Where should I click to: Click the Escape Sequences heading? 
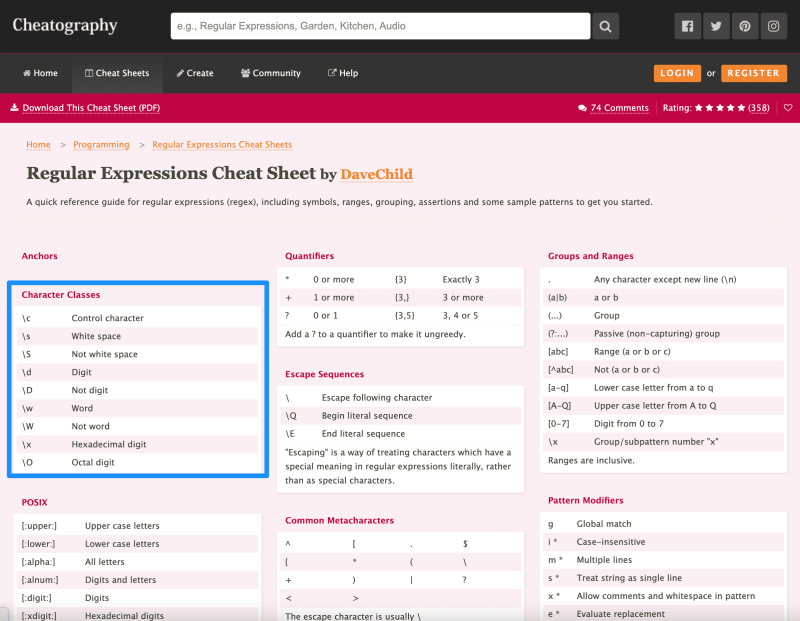pyautogui.click(x=324, y=374)
